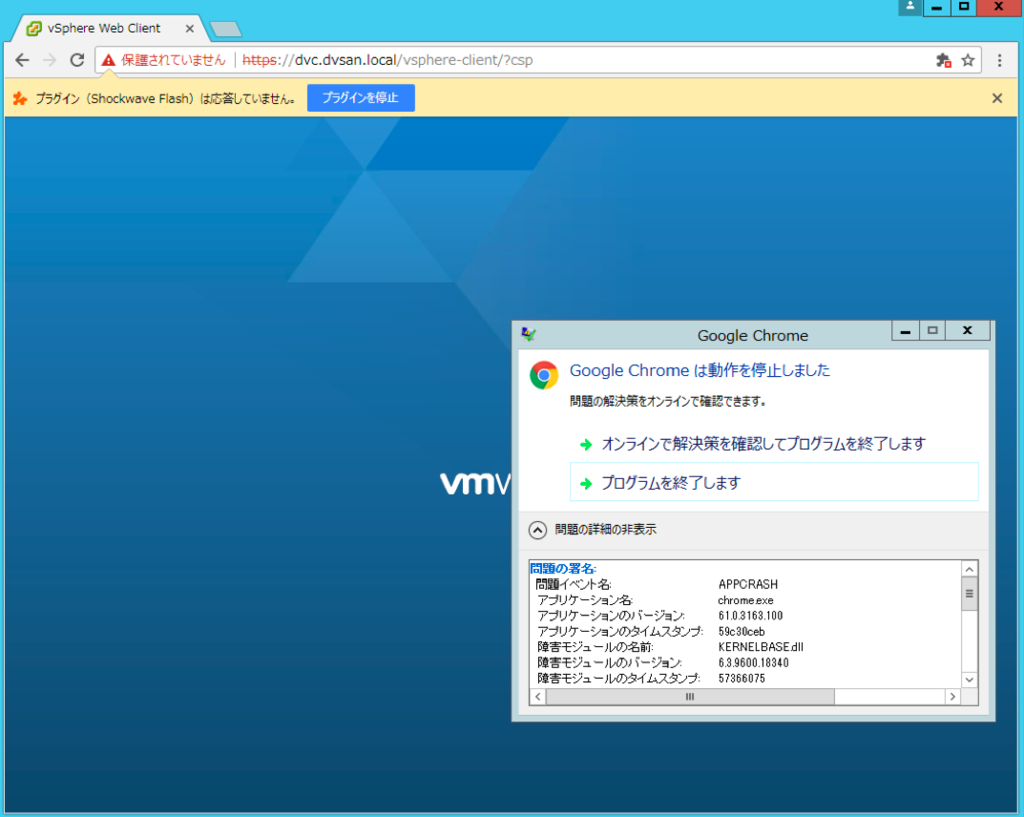This screenshot has height=817, width=1024.
Task: Click details scroll down arrow
Action: coord(970,680)
